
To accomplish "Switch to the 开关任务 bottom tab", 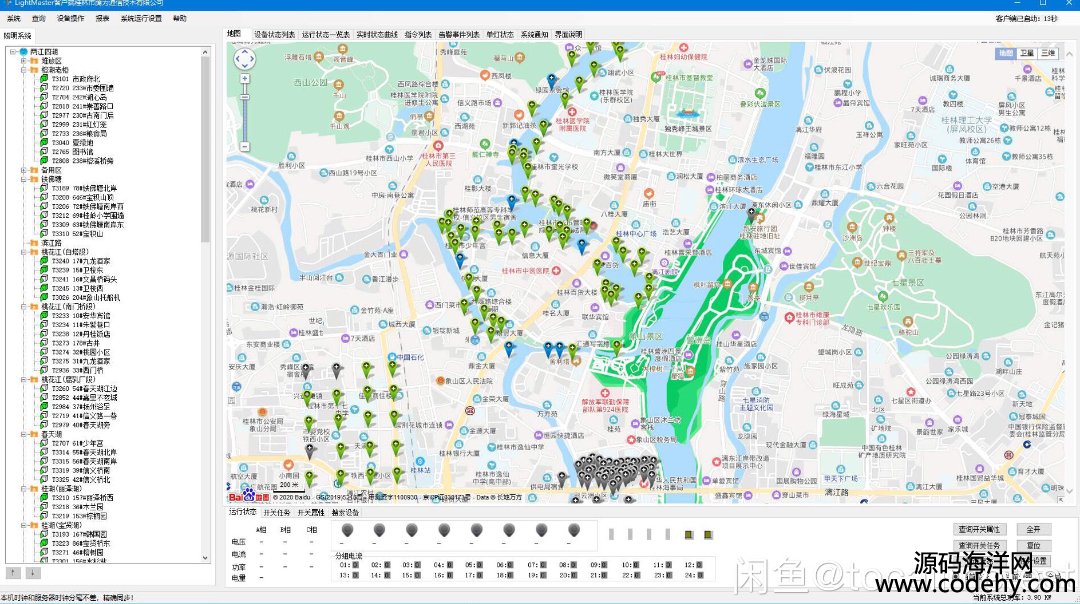I will coord(277,512).
